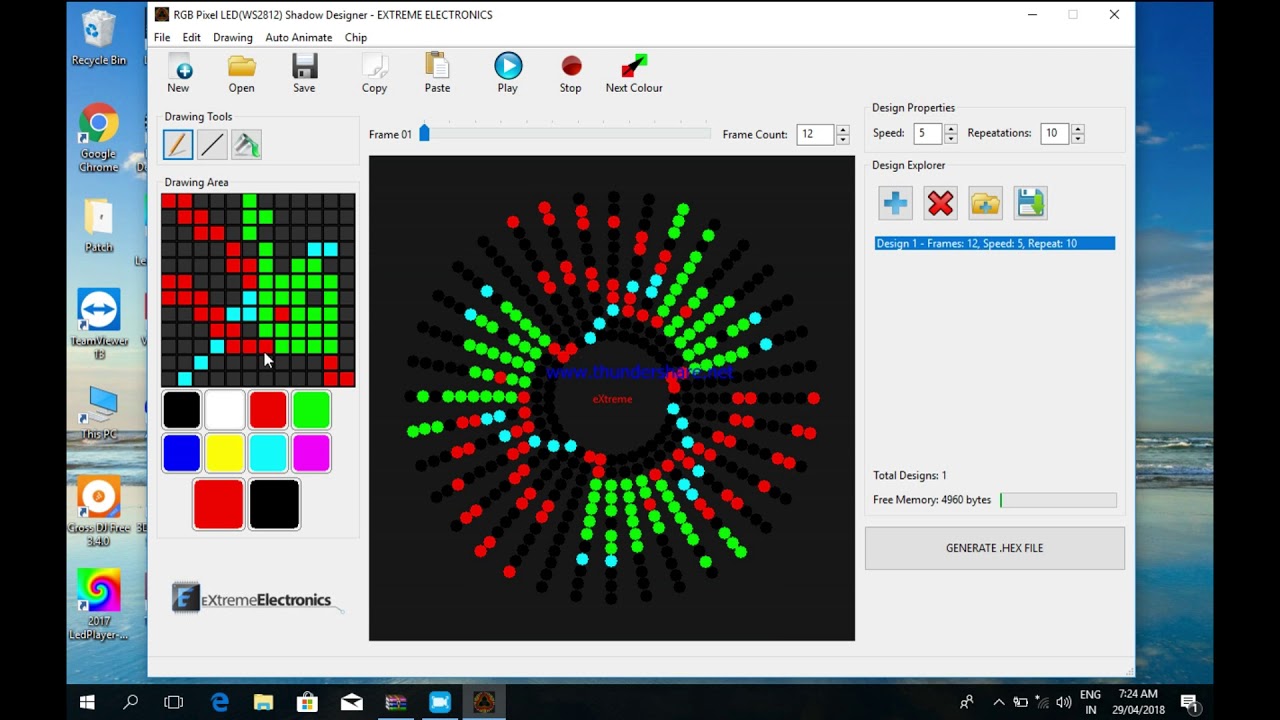Viewport: 1280px width, 720px height.
Task: Create a new design with New icon
Action: [178, 74]
